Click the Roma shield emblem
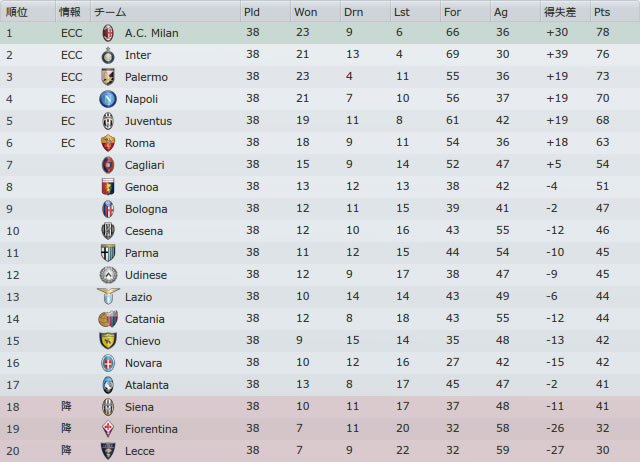The width and height of the screenshot is (640, 462). click(108, 143)
